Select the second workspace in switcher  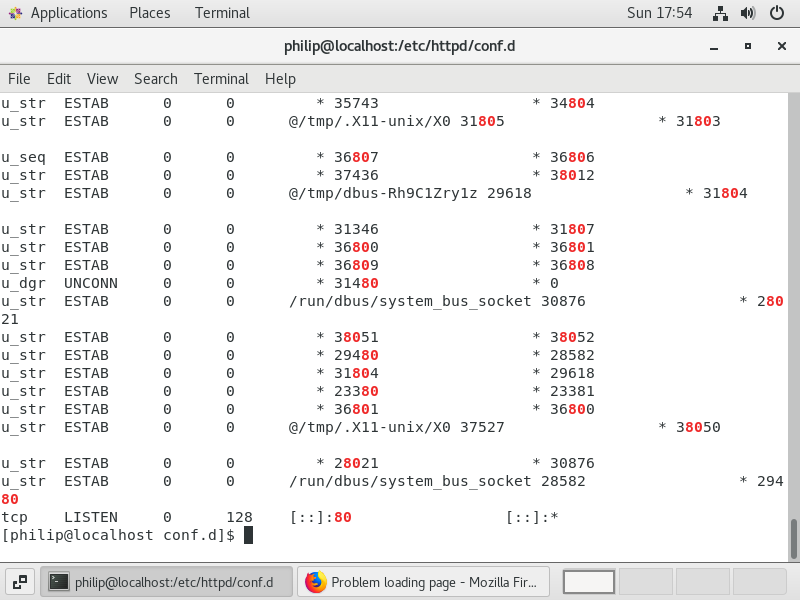645,582
